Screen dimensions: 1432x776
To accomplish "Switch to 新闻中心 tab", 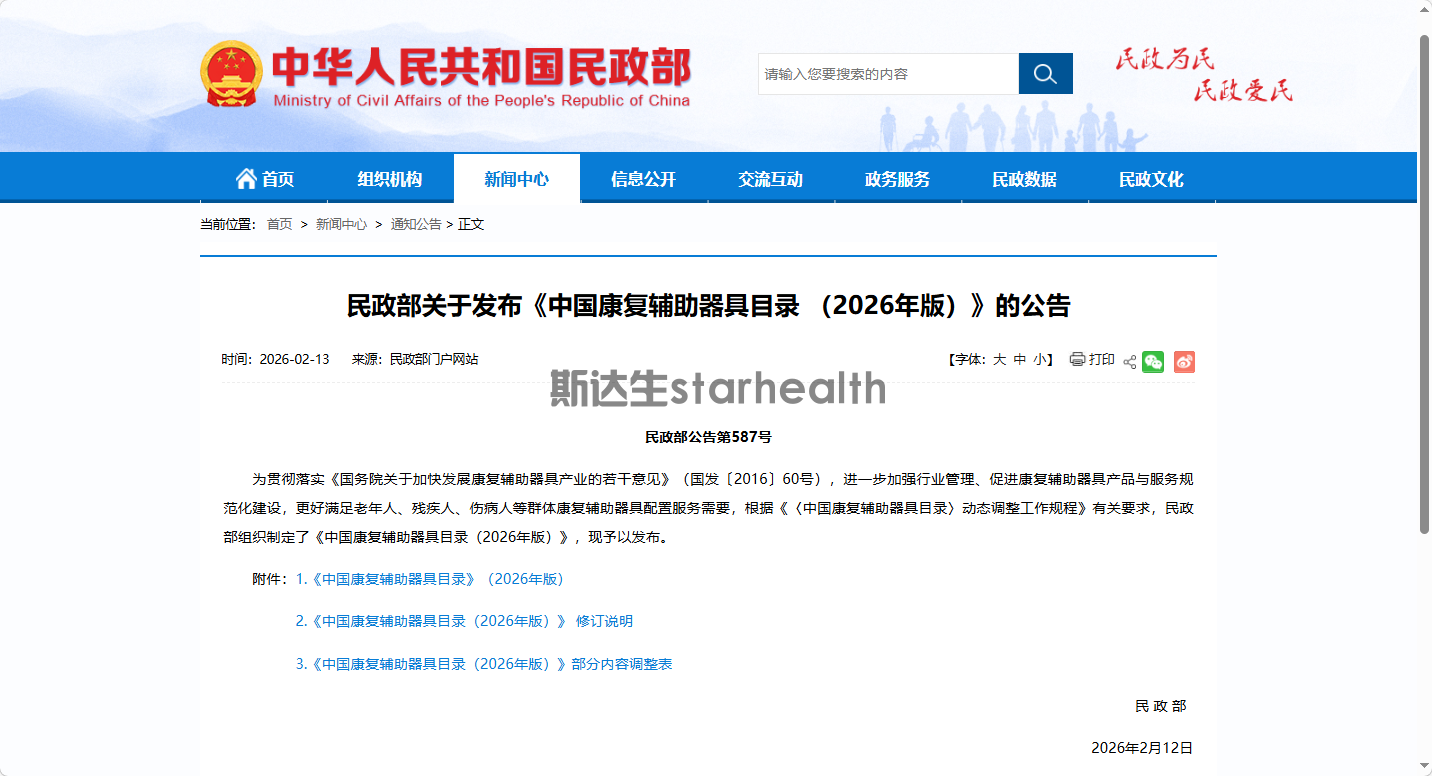I will tap(517, 179).
